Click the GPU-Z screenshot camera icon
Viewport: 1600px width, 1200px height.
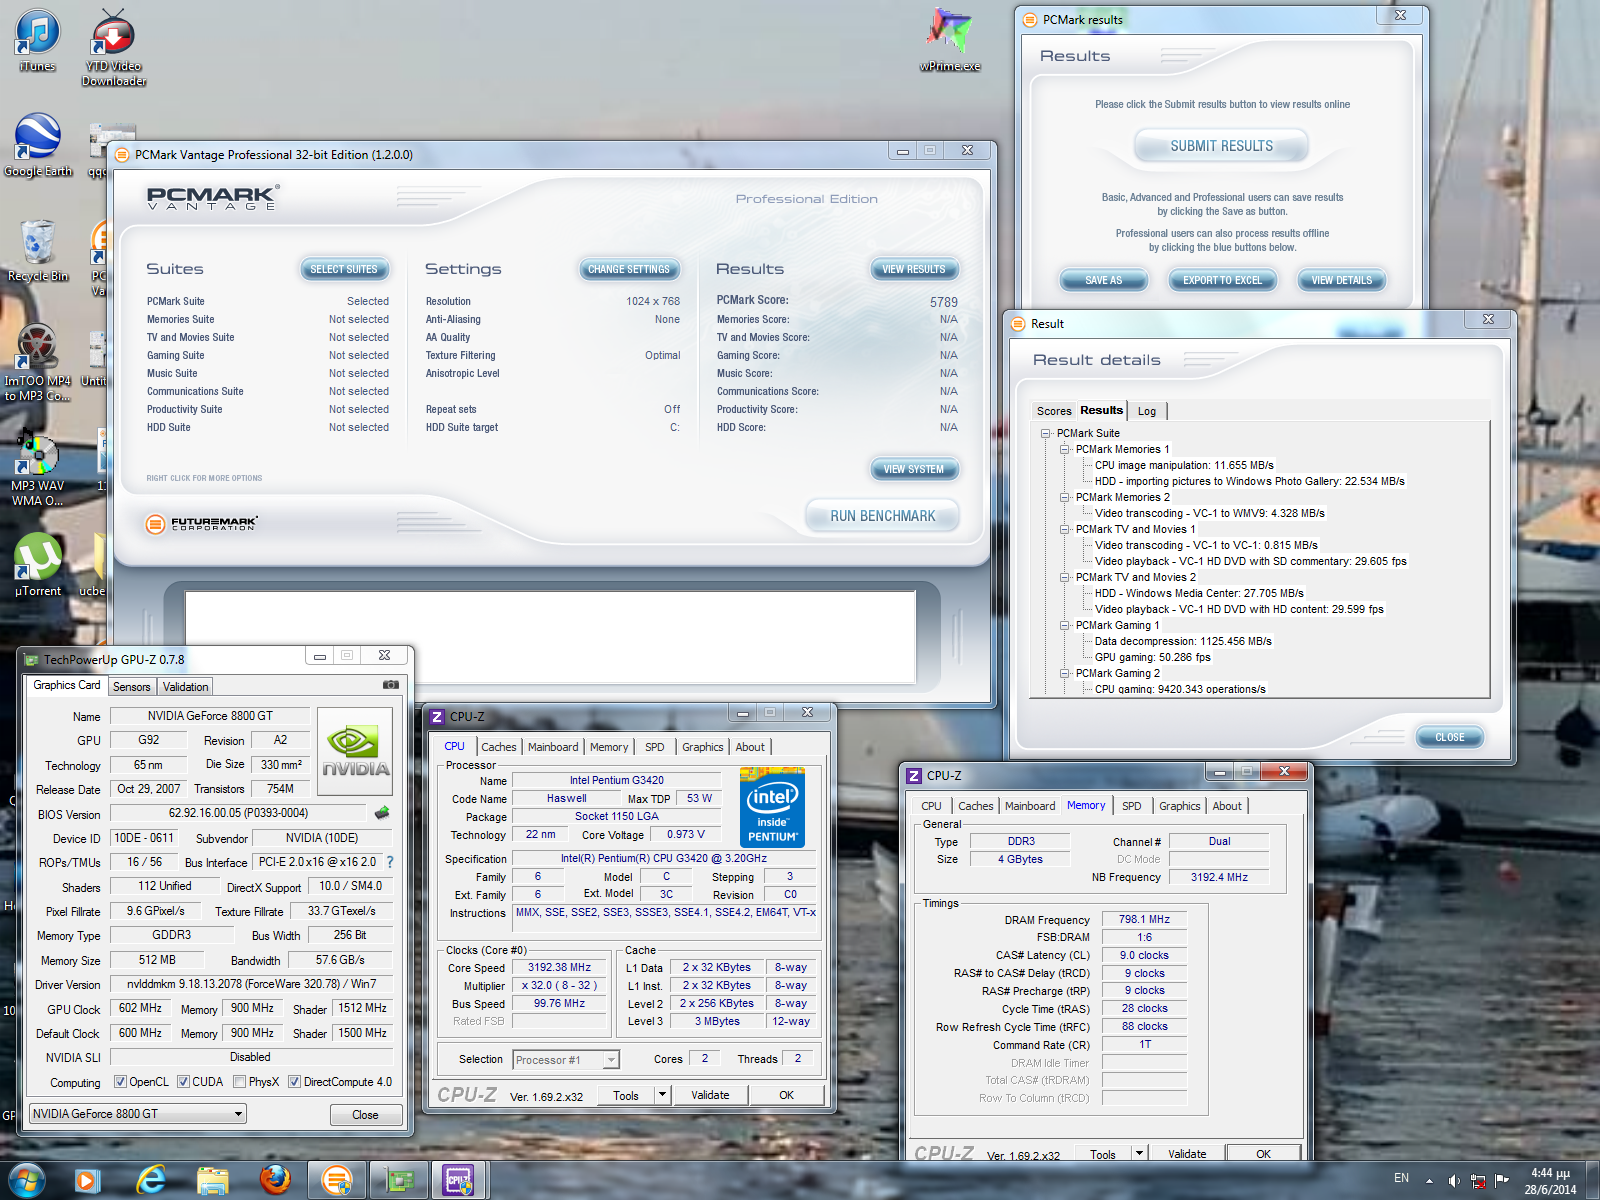pyautogui.click(x=391, y=685)
